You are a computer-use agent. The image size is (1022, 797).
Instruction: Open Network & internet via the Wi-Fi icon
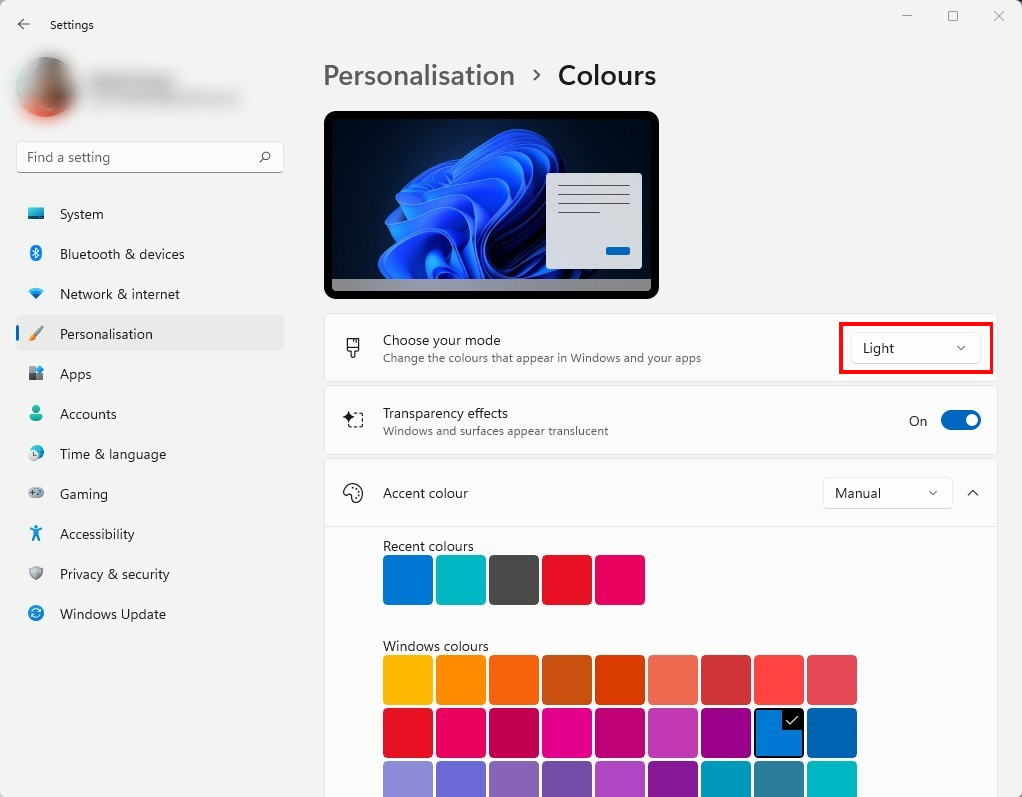(36, 294)
